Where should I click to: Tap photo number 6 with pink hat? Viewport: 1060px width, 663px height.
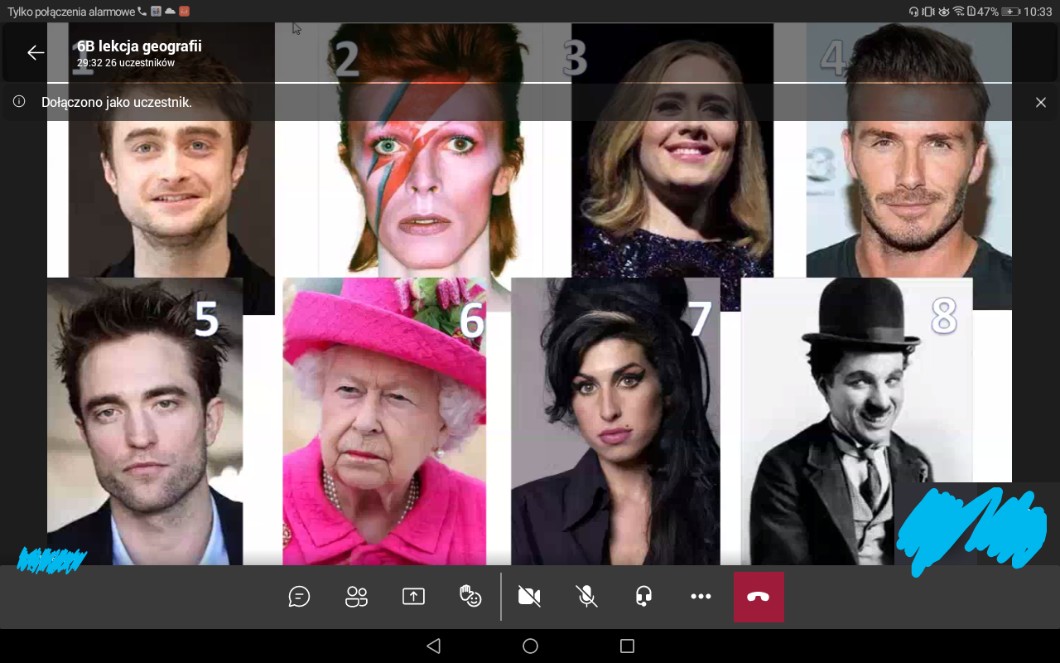pyautogui.click(x=385, y=420)
